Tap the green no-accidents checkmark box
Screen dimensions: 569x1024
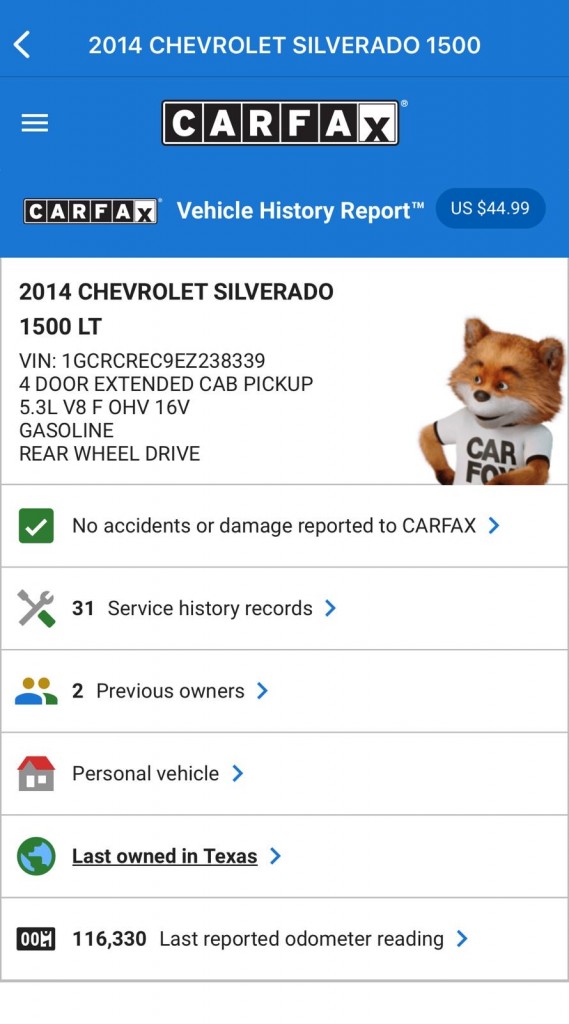[x=36, y=526]
